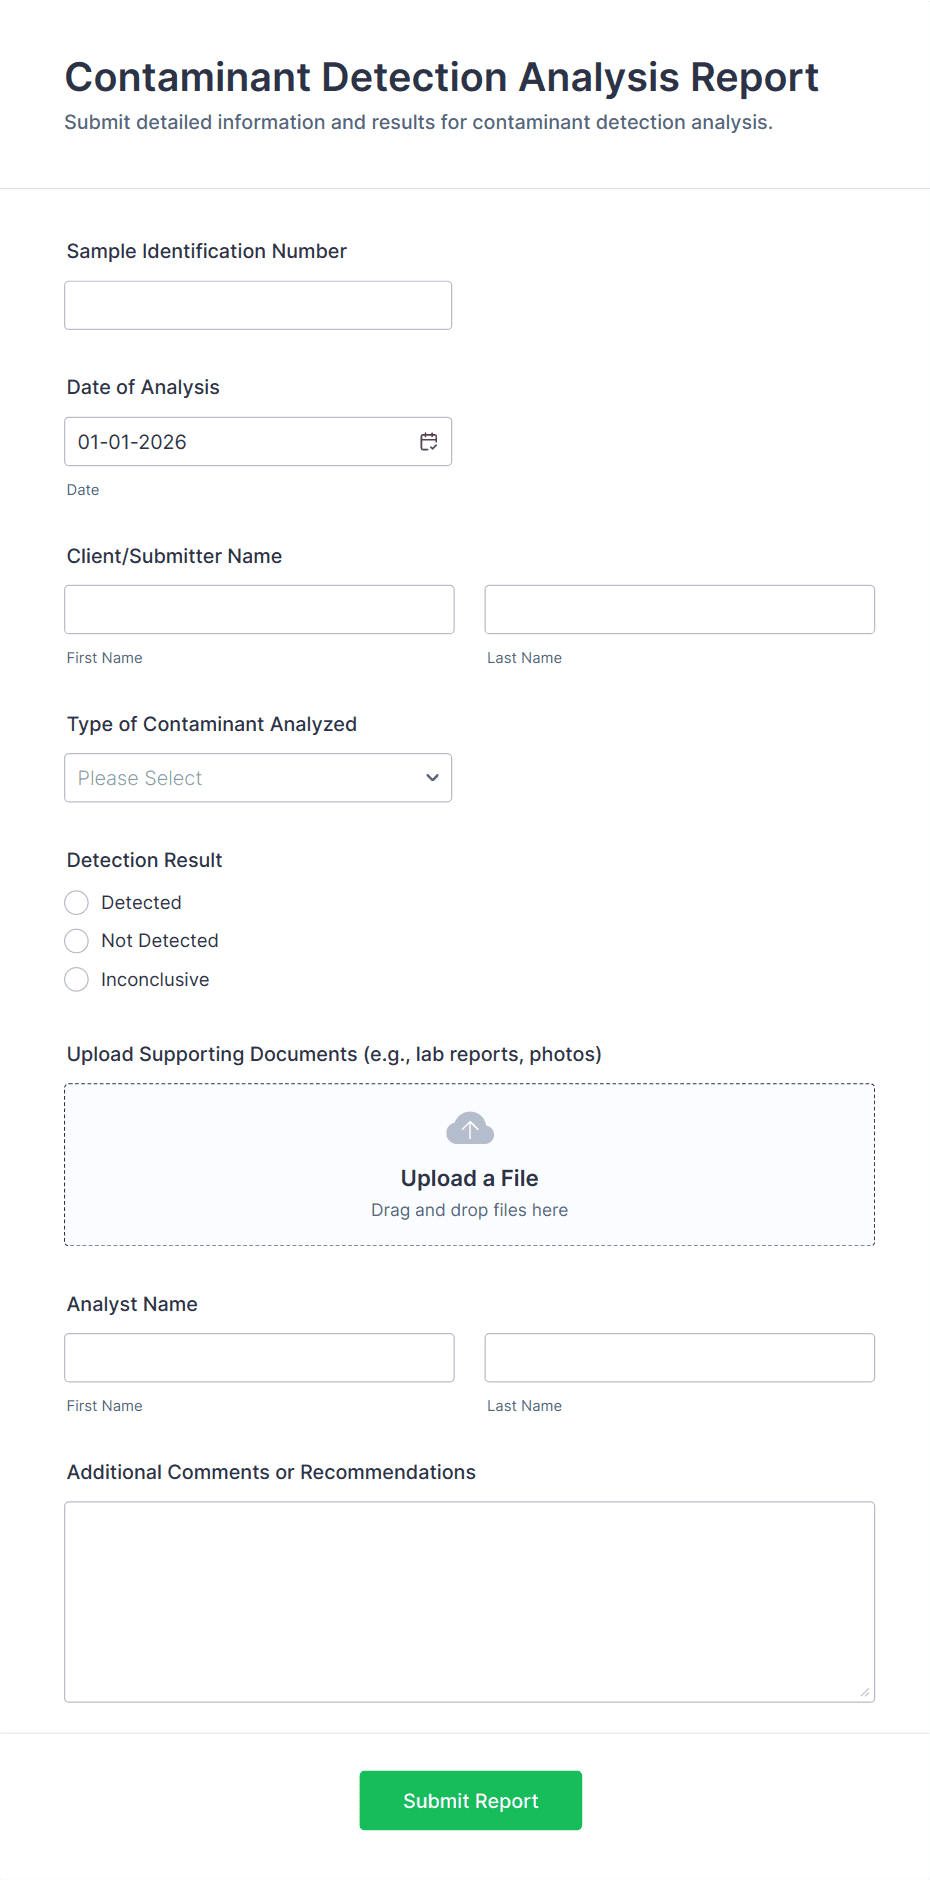Click the Additional Comments text area
Screen dimensions: 930x1880
point(469,1601)
